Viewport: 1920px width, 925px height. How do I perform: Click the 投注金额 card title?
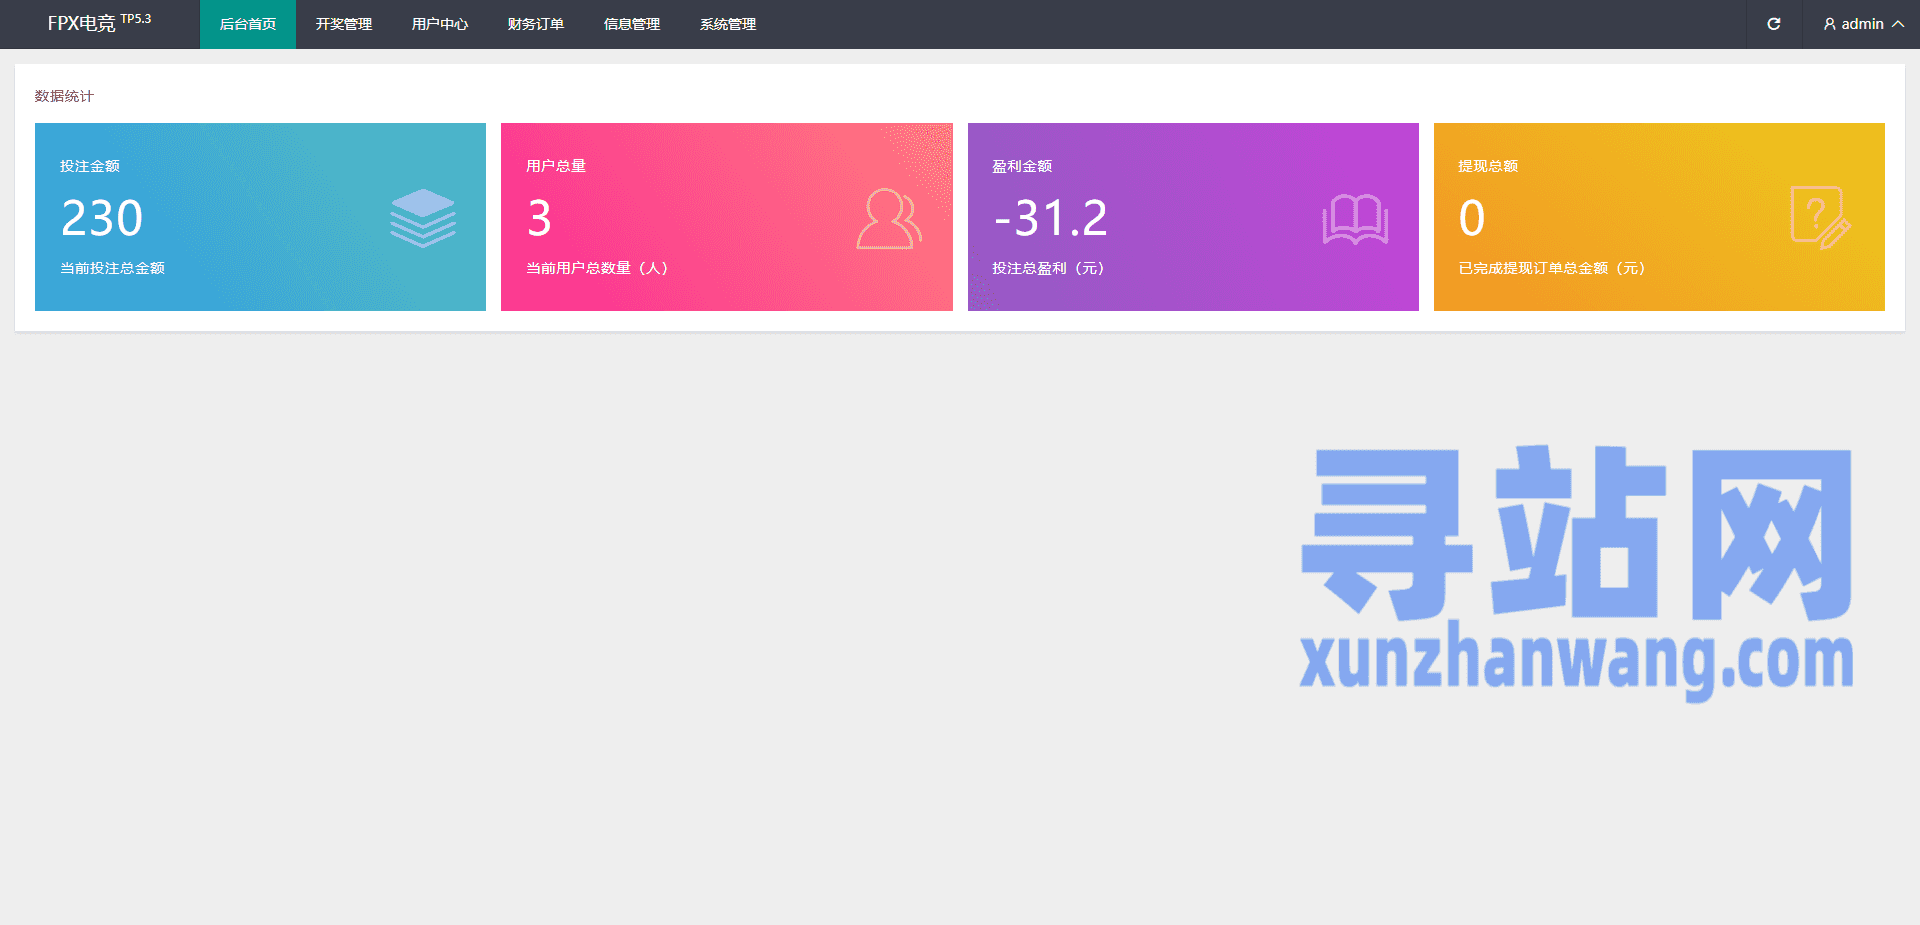coord(90,166)
